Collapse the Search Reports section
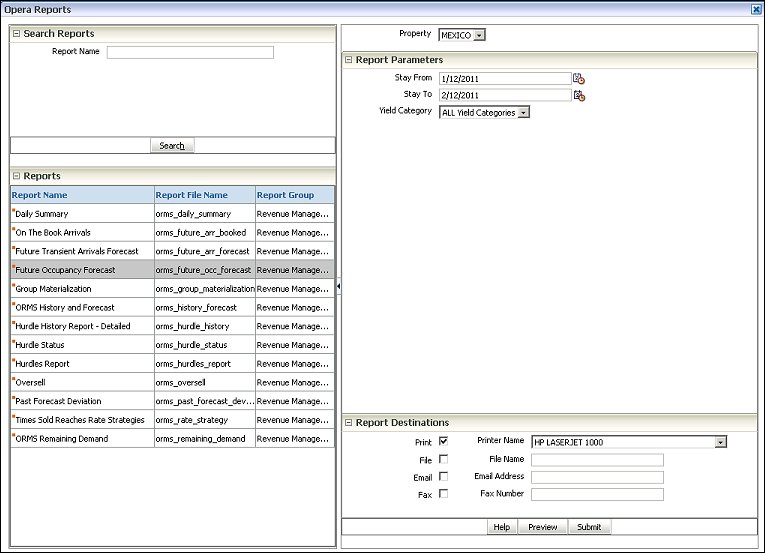Image resolution: width=765 pixels, height=553 pixels. click(x=16, y=34)
